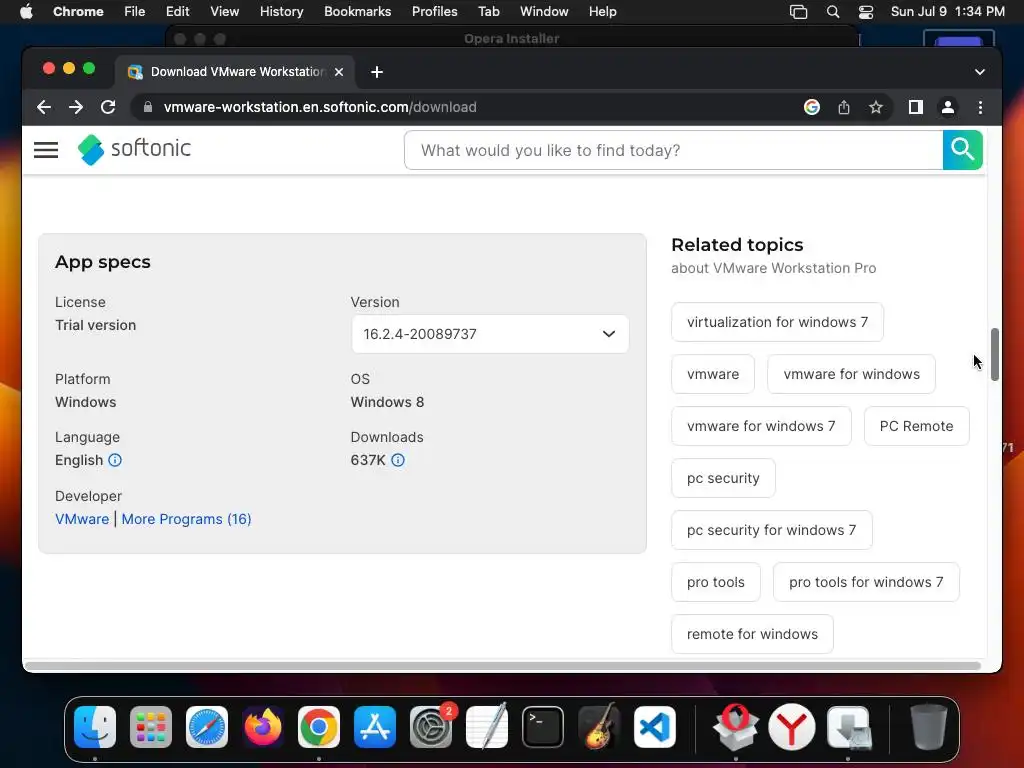Open the History menu

[281, 12]
